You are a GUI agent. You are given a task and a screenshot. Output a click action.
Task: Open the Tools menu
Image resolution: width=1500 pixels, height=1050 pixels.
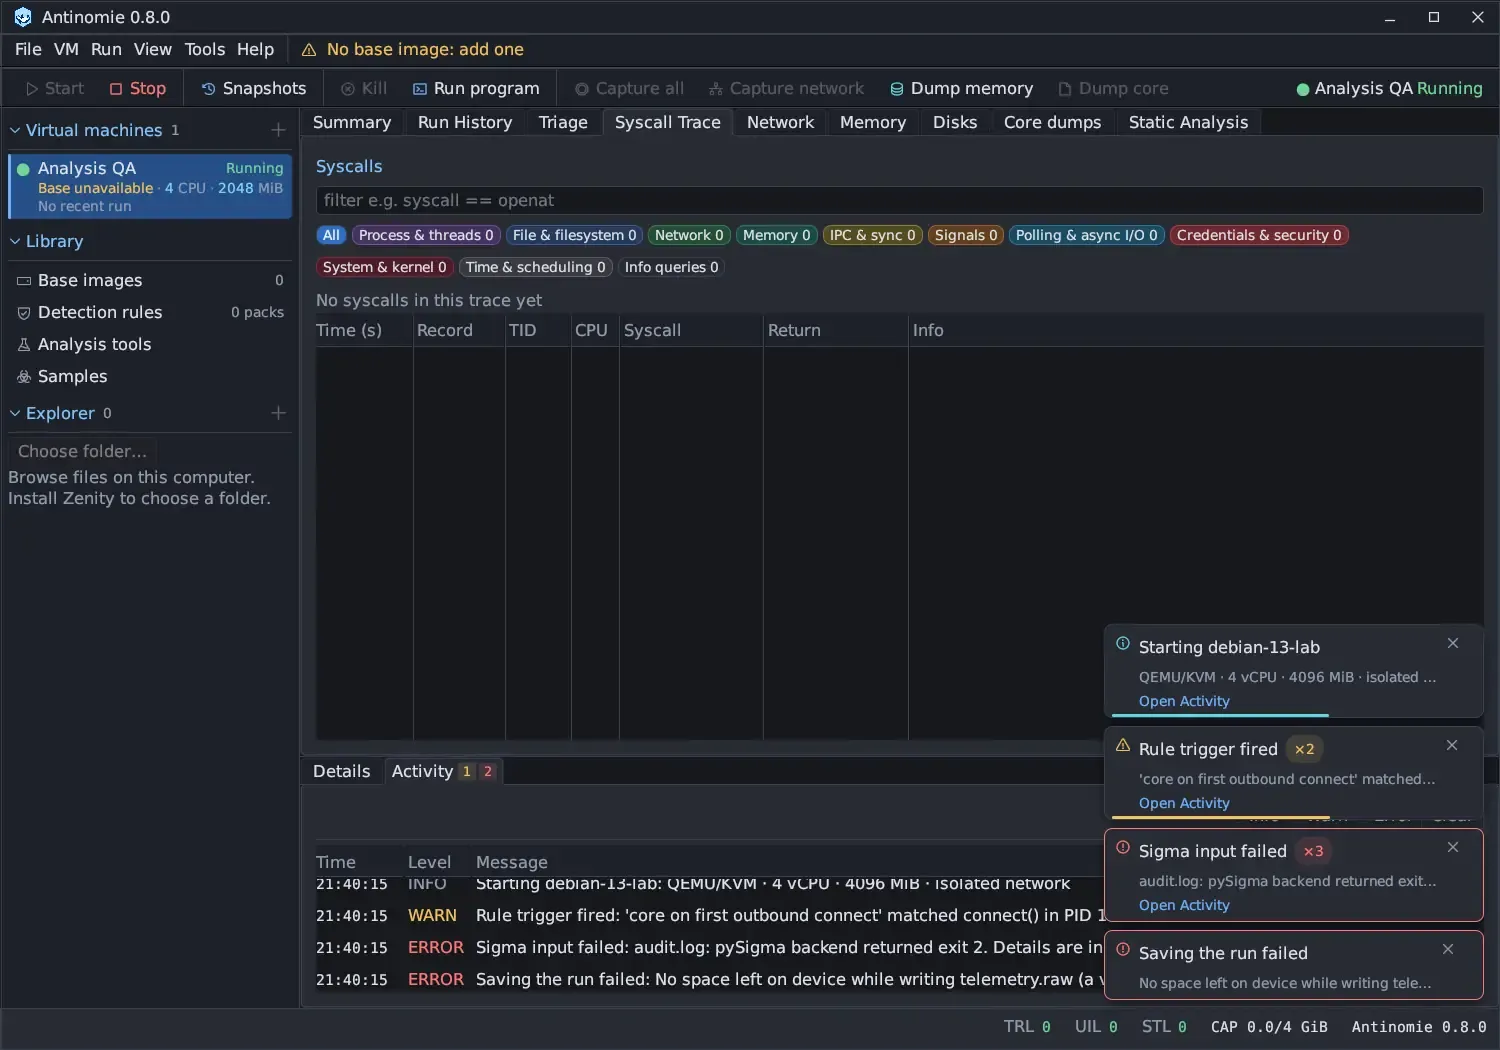(x=205, y=50)
